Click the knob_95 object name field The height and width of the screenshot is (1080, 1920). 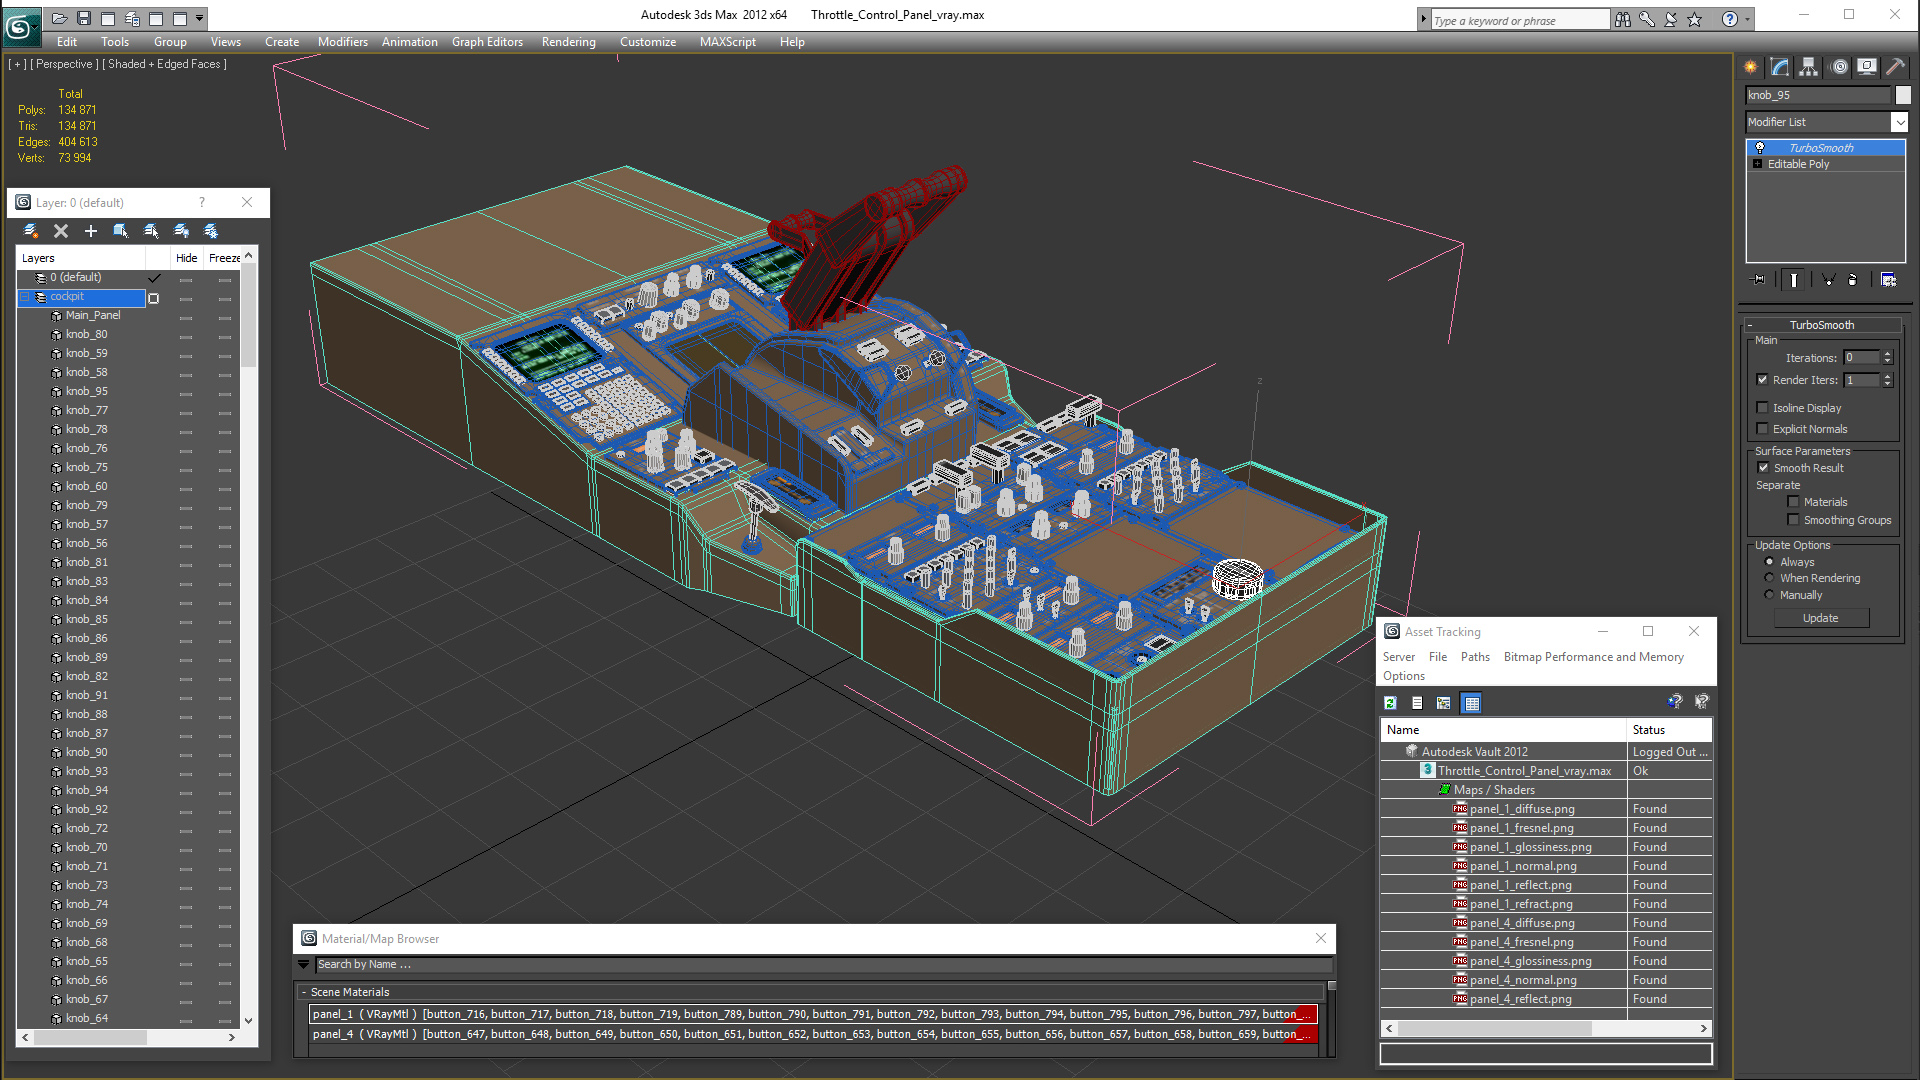pyautogui.click(x=1819, y=95)
